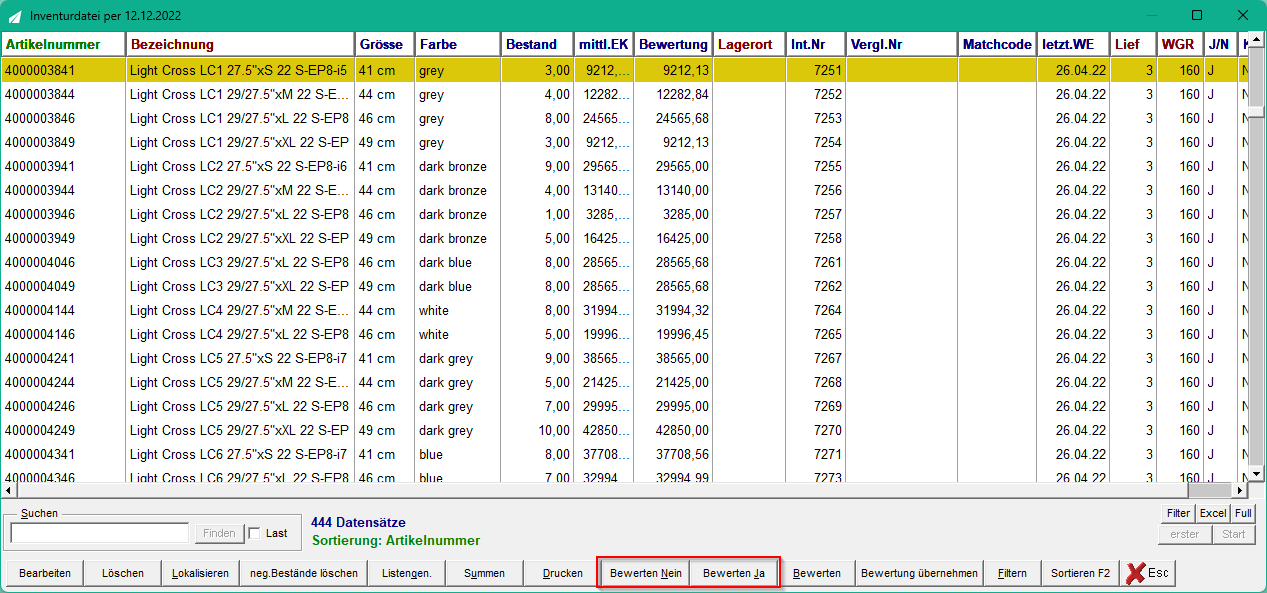Viewport: 1267px width, 593px height.
Task: Click vertical scrollbar down arrow
Action: click(x=1257, y=474)
